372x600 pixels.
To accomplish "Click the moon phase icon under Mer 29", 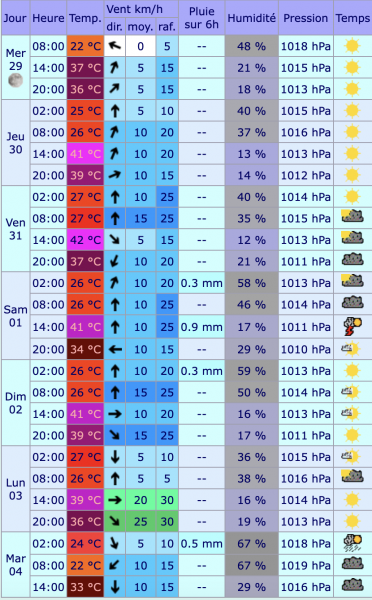I will click(15, 80).
